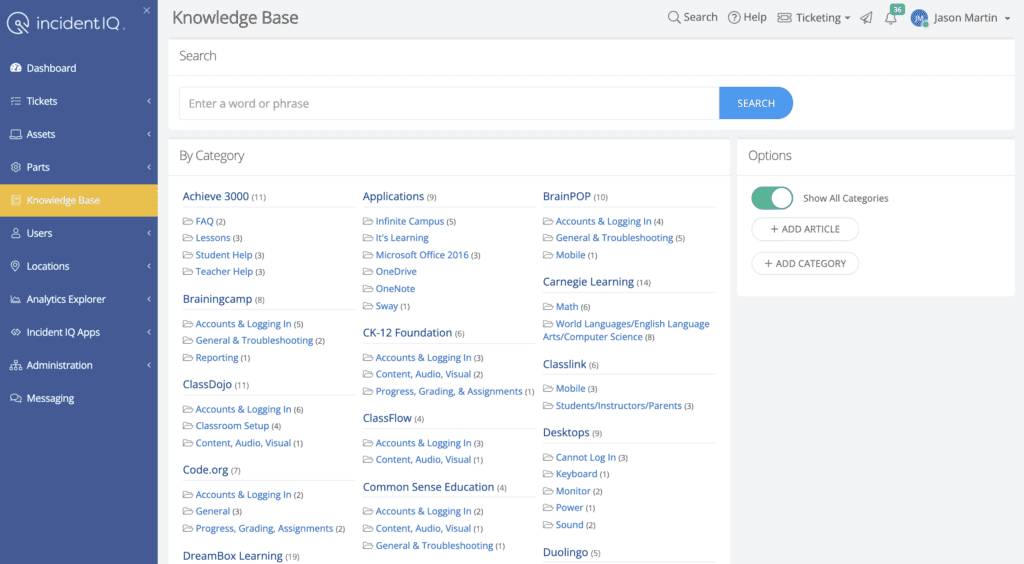This screenshot has height=564, width=1024.
Task: Click the Locations pin icon
Action: point(16,266)
